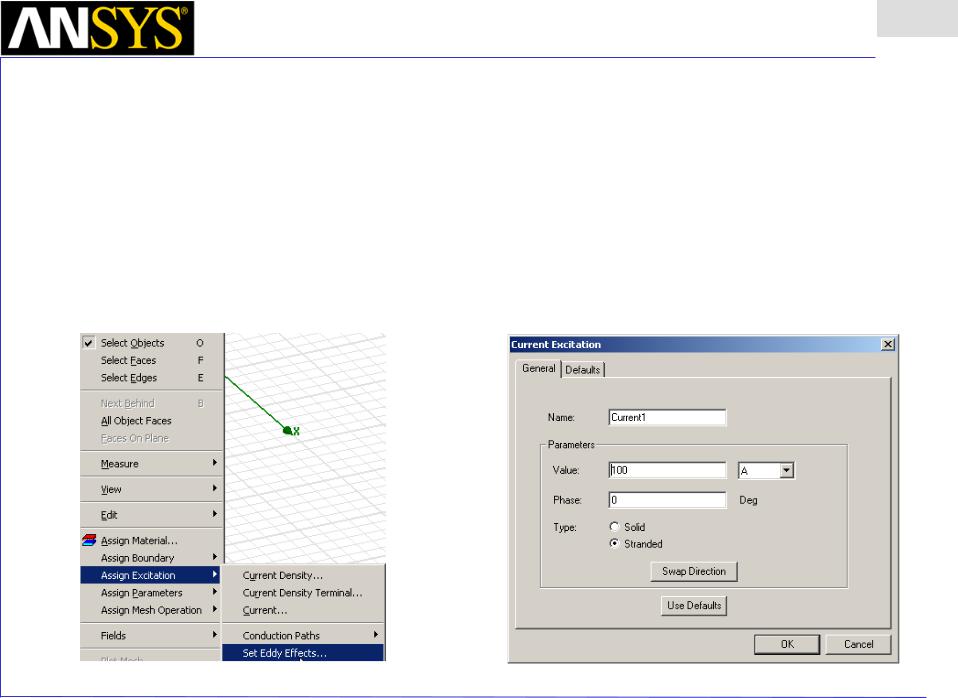Expand the Fields submenu

tap(150, 636)
